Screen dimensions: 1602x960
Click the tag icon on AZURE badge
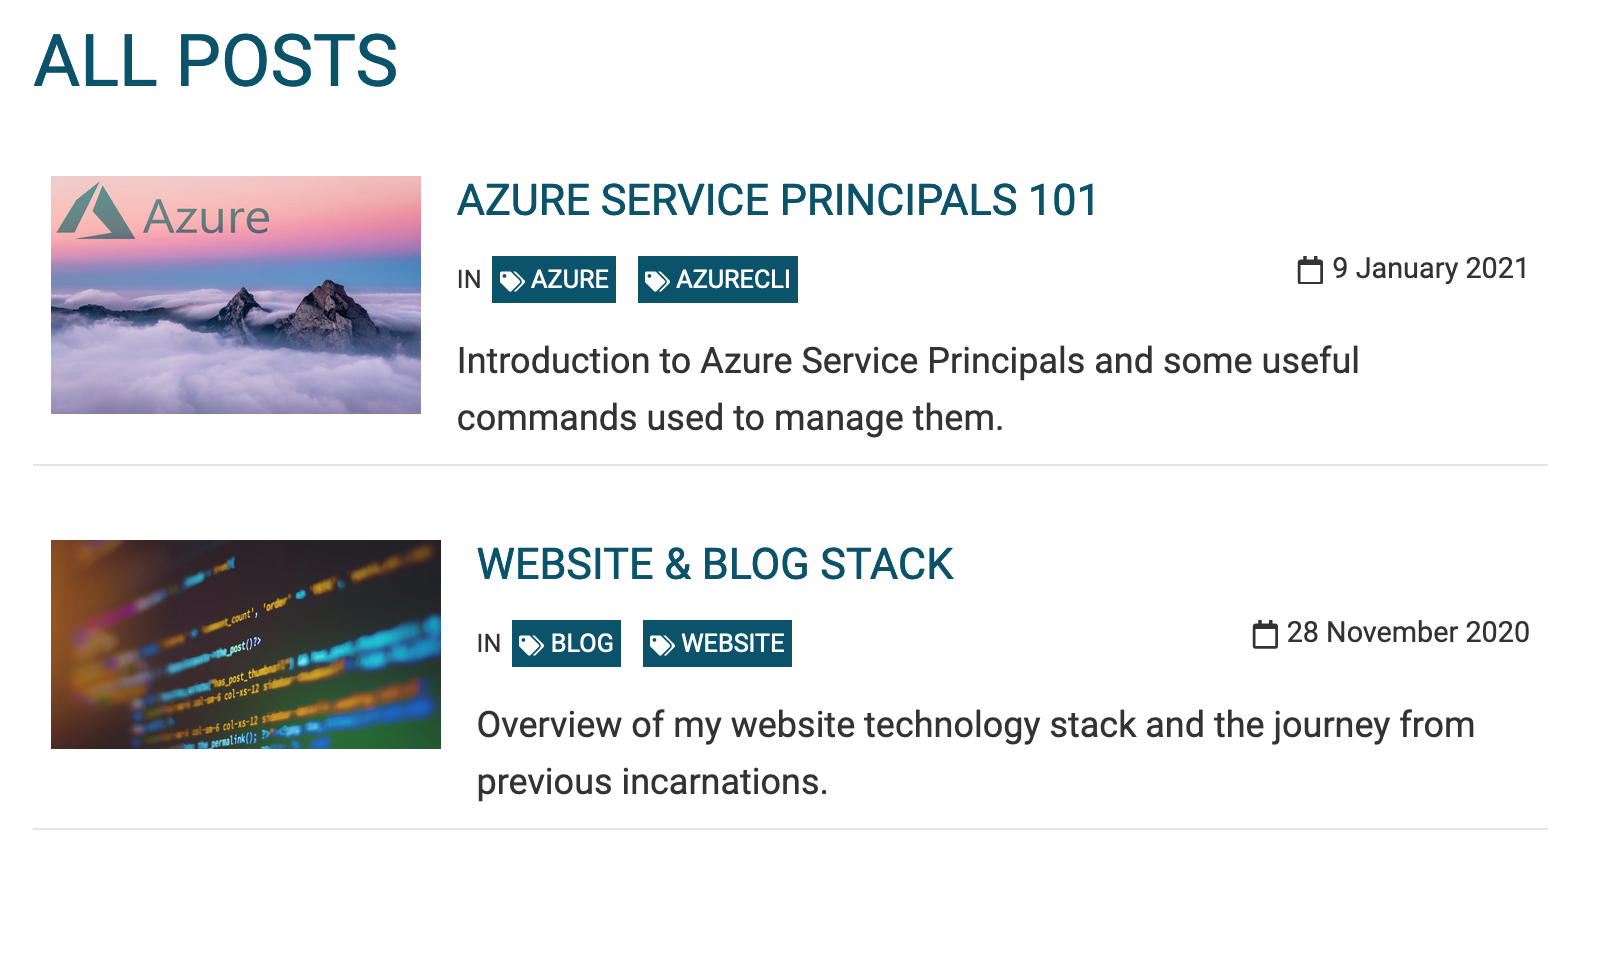tap(512, 281)
